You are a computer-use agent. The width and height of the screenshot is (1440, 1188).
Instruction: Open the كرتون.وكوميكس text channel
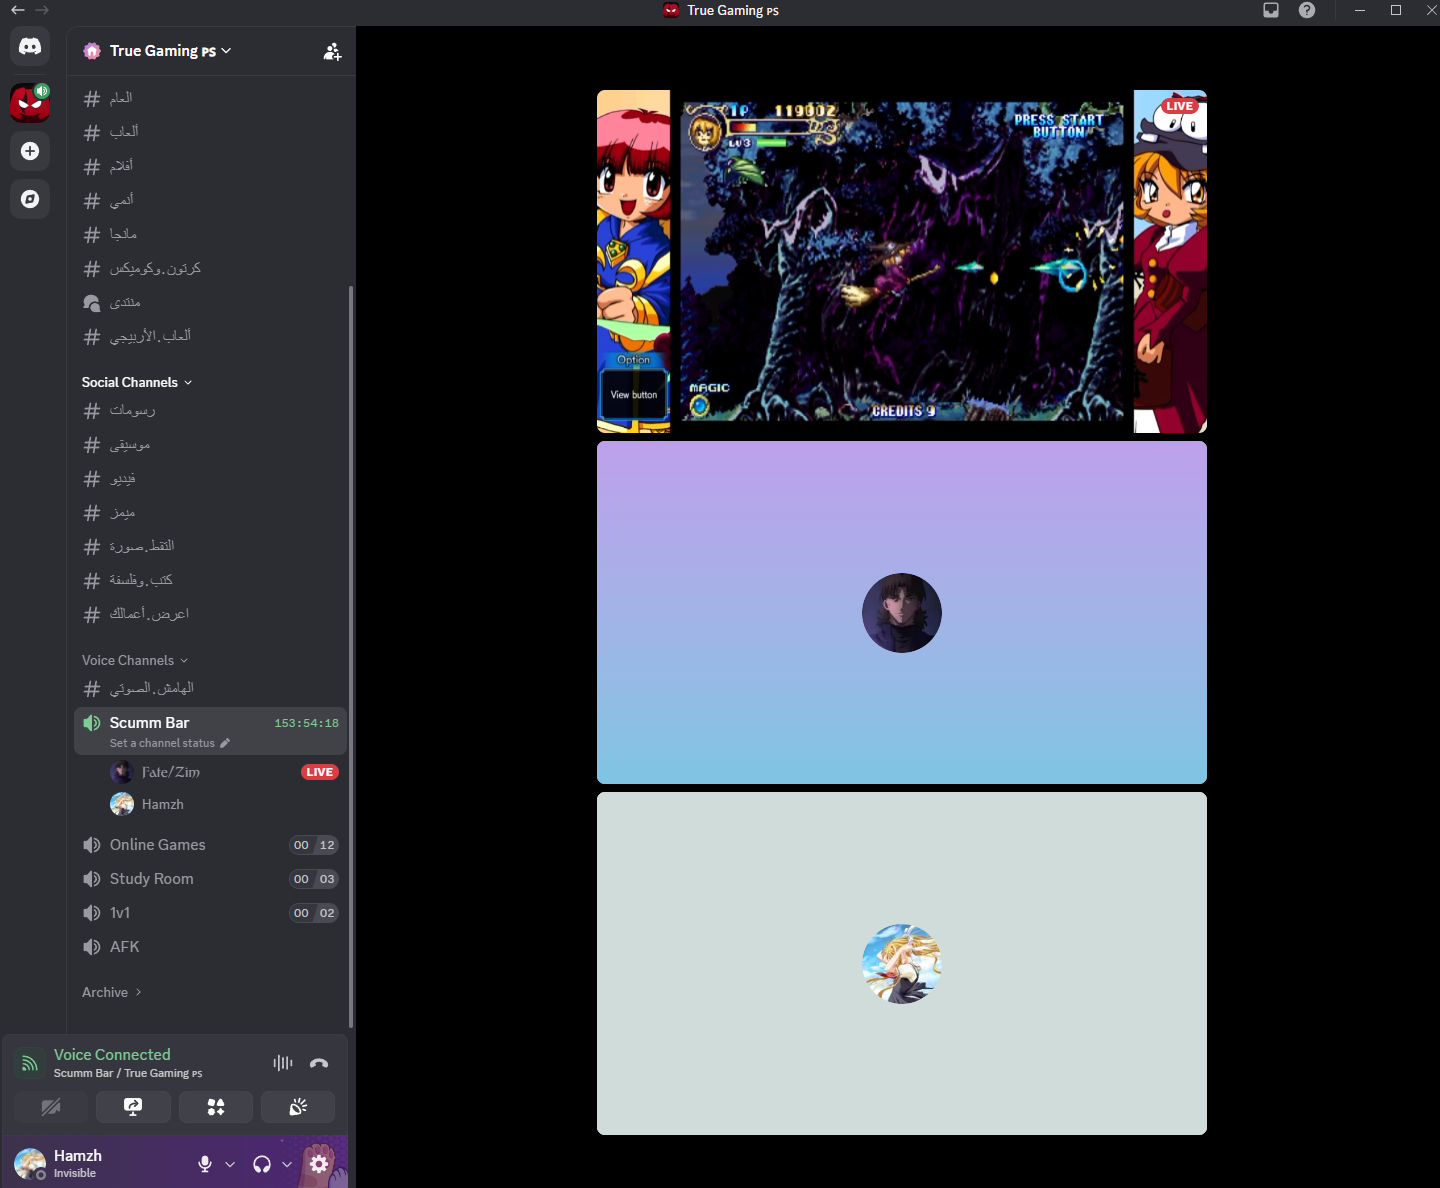[x=210, y=268]
